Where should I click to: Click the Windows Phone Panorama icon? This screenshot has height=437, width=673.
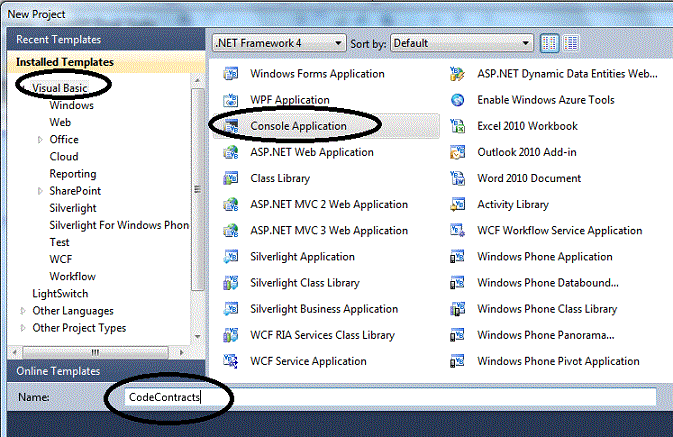458,336
